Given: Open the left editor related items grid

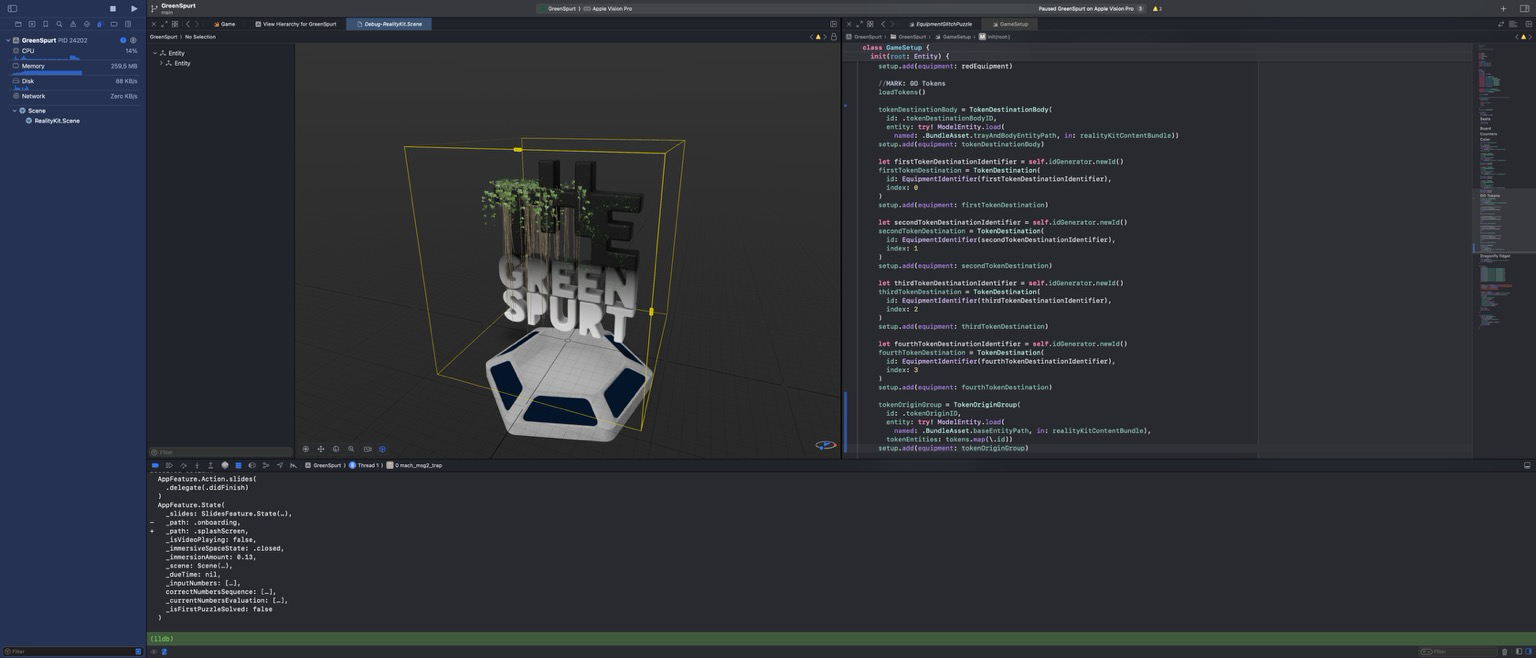Looking at the screenshot, I should click(x=175, y=24).
